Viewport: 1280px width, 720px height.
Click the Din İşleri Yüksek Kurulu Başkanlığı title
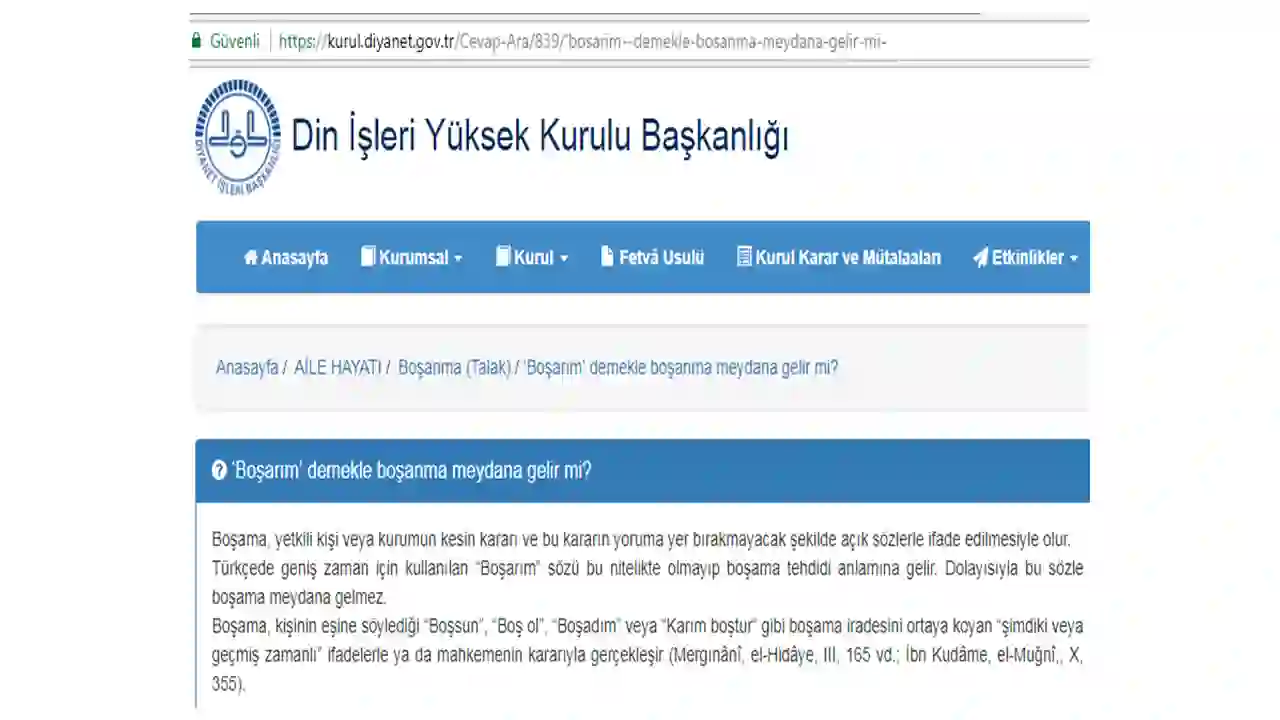540,137
